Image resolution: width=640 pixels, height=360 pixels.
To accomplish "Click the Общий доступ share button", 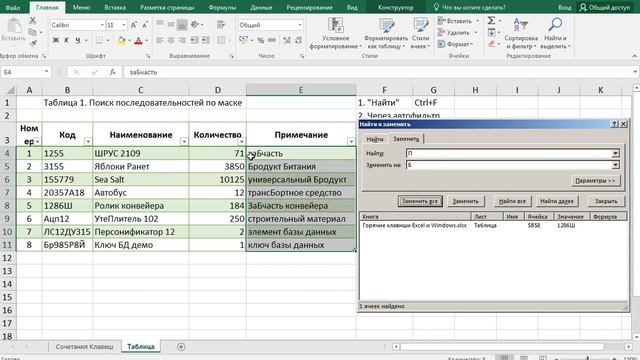I will (x=605, y=7).
